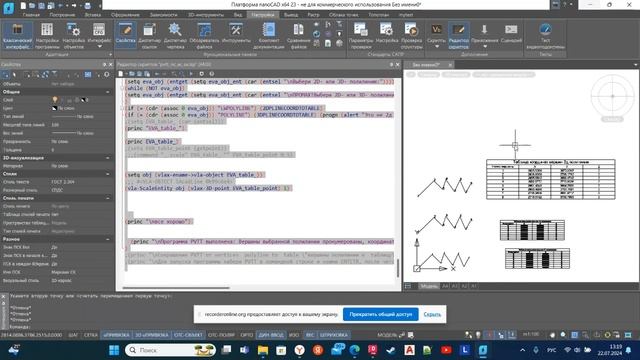Screen dimensions: 640x360
Task: Launch Сравнение файлов tool
Action: point(298,36)
